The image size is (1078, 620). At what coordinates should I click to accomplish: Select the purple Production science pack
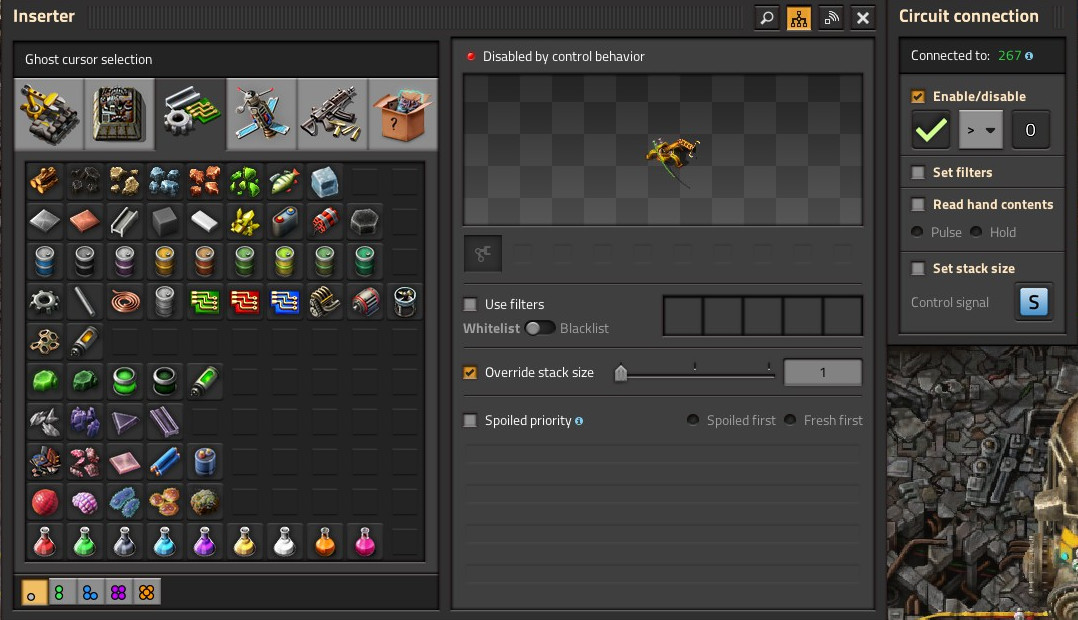pyautogui.click(x=205, y=542)
